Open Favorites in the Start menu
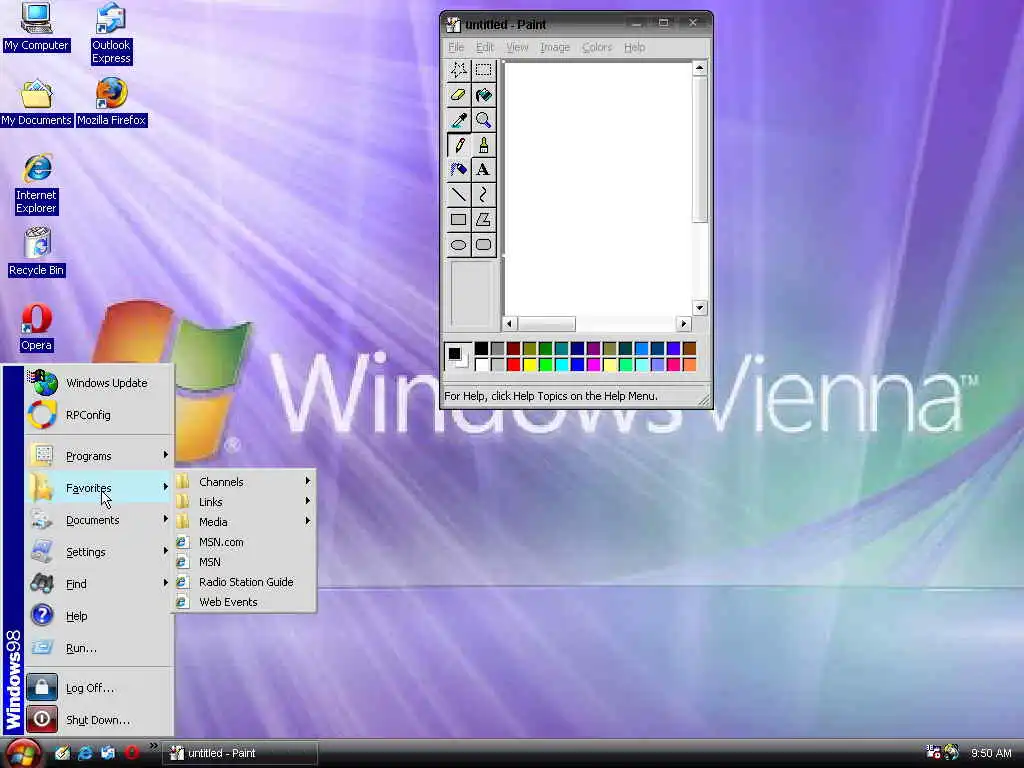 99,487
